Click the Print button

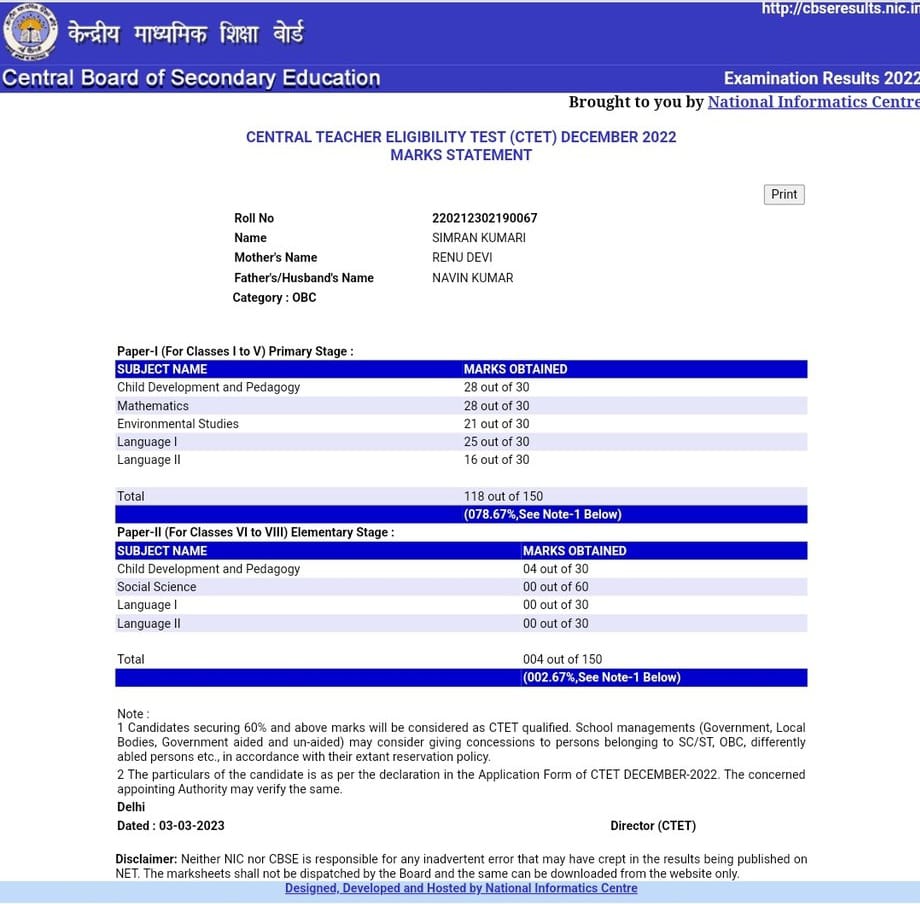pos(784,194)
